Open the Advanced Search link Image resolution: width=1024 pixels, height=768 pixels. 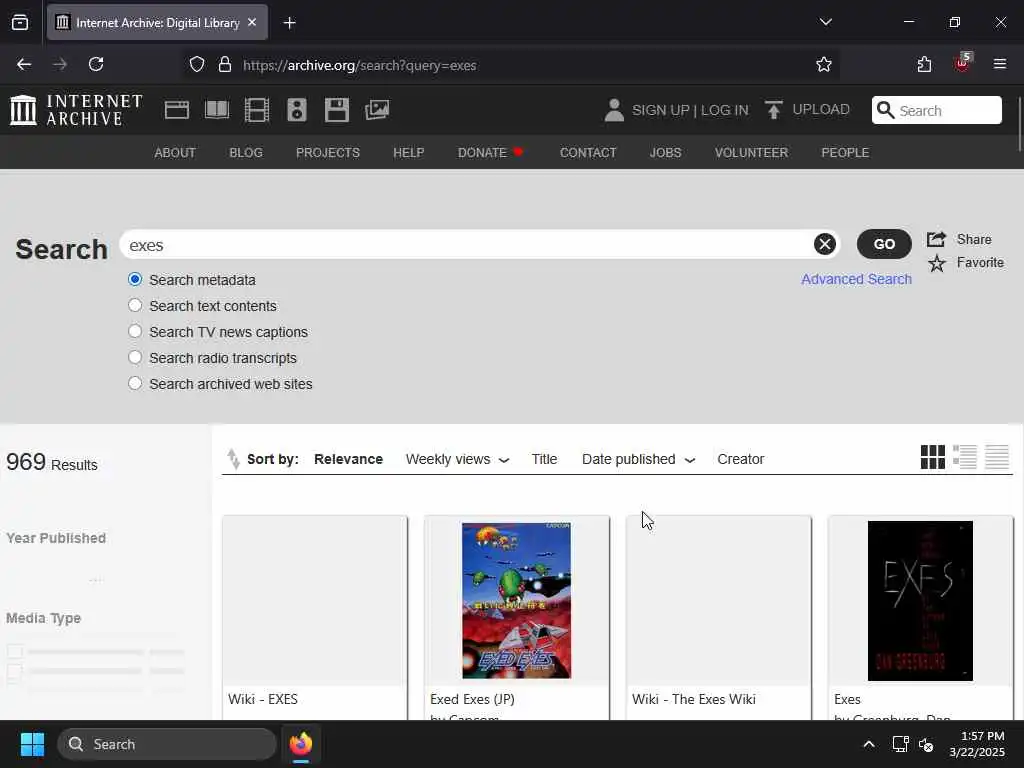pyautogui.click(x=856, y=279)
